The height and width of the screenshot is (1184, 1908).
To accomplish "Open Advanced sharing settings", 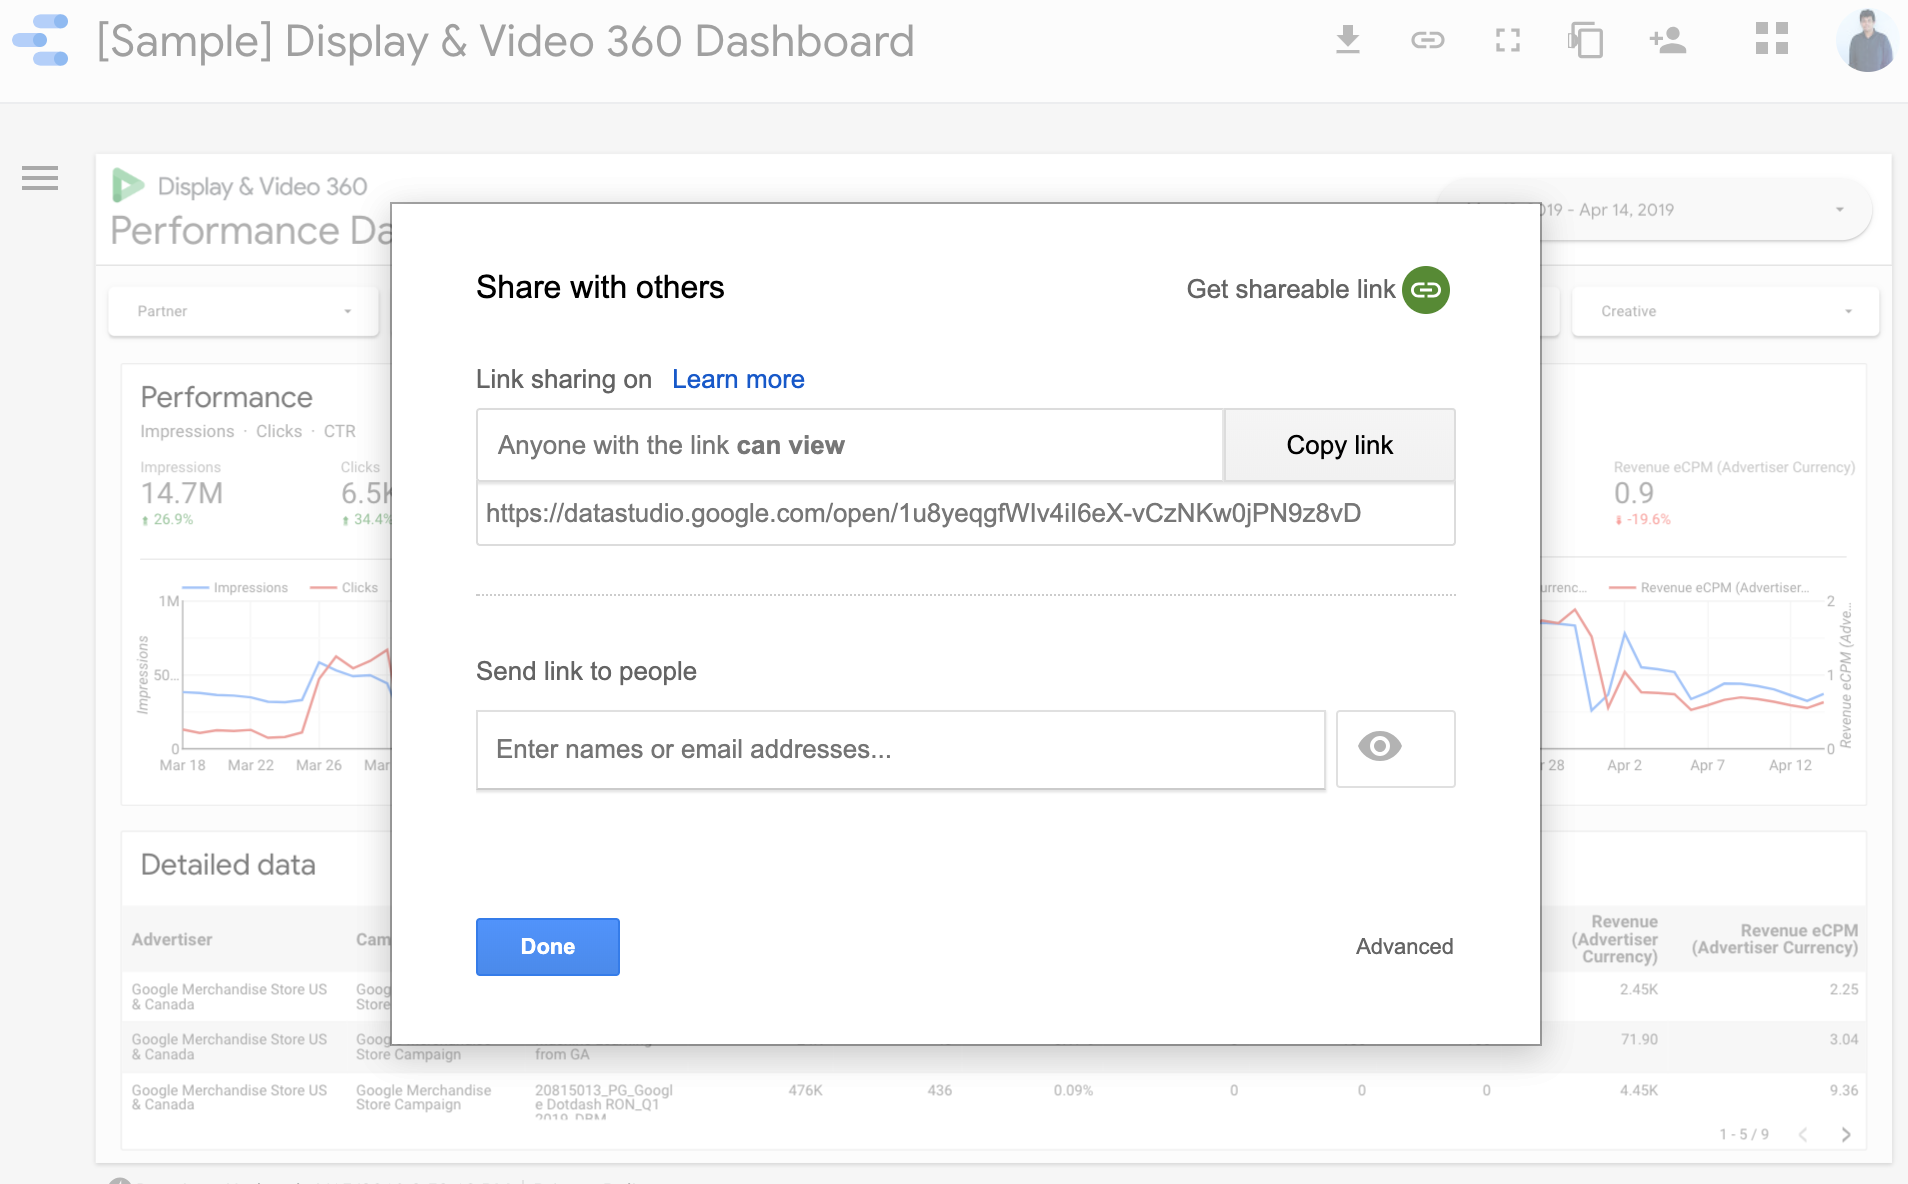I will pos(1404,946).
